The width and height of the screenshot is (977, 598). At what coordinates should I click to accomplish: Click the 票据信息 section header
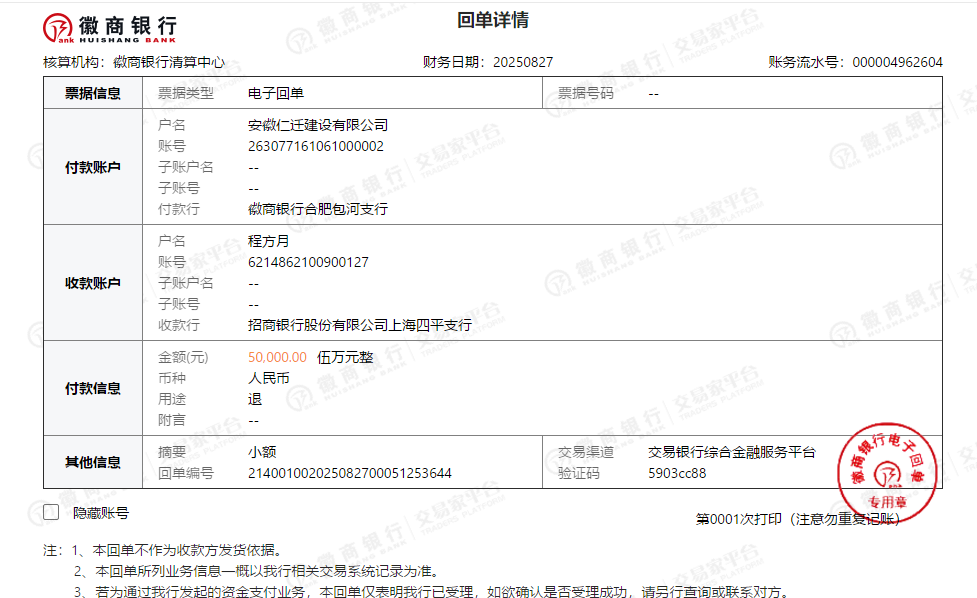93,93
